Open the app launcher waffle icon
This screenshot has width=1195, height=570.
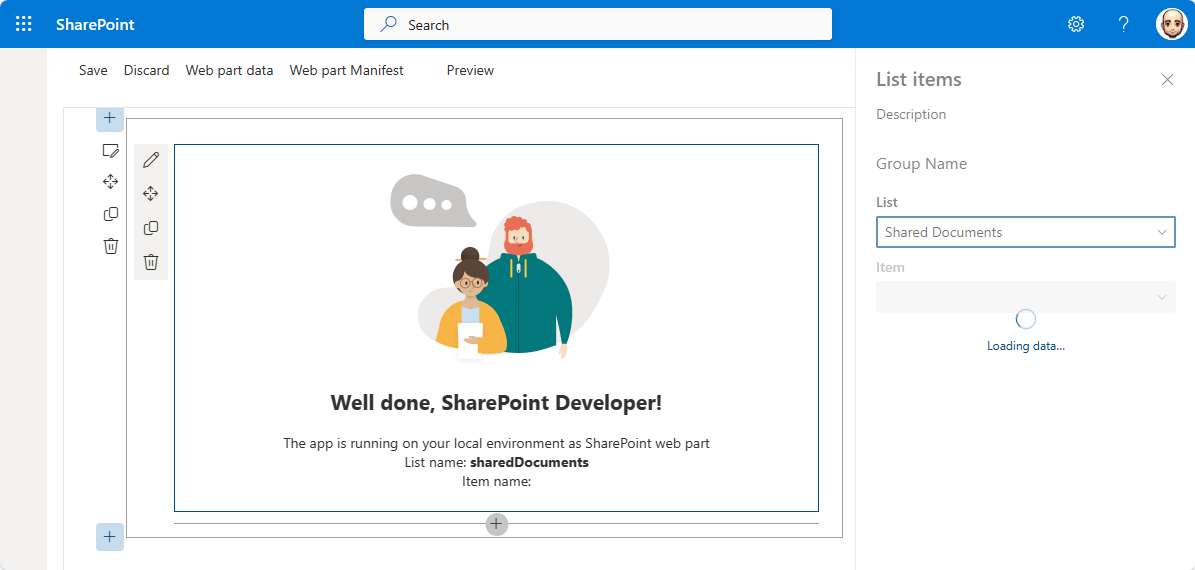coord(24,24)
